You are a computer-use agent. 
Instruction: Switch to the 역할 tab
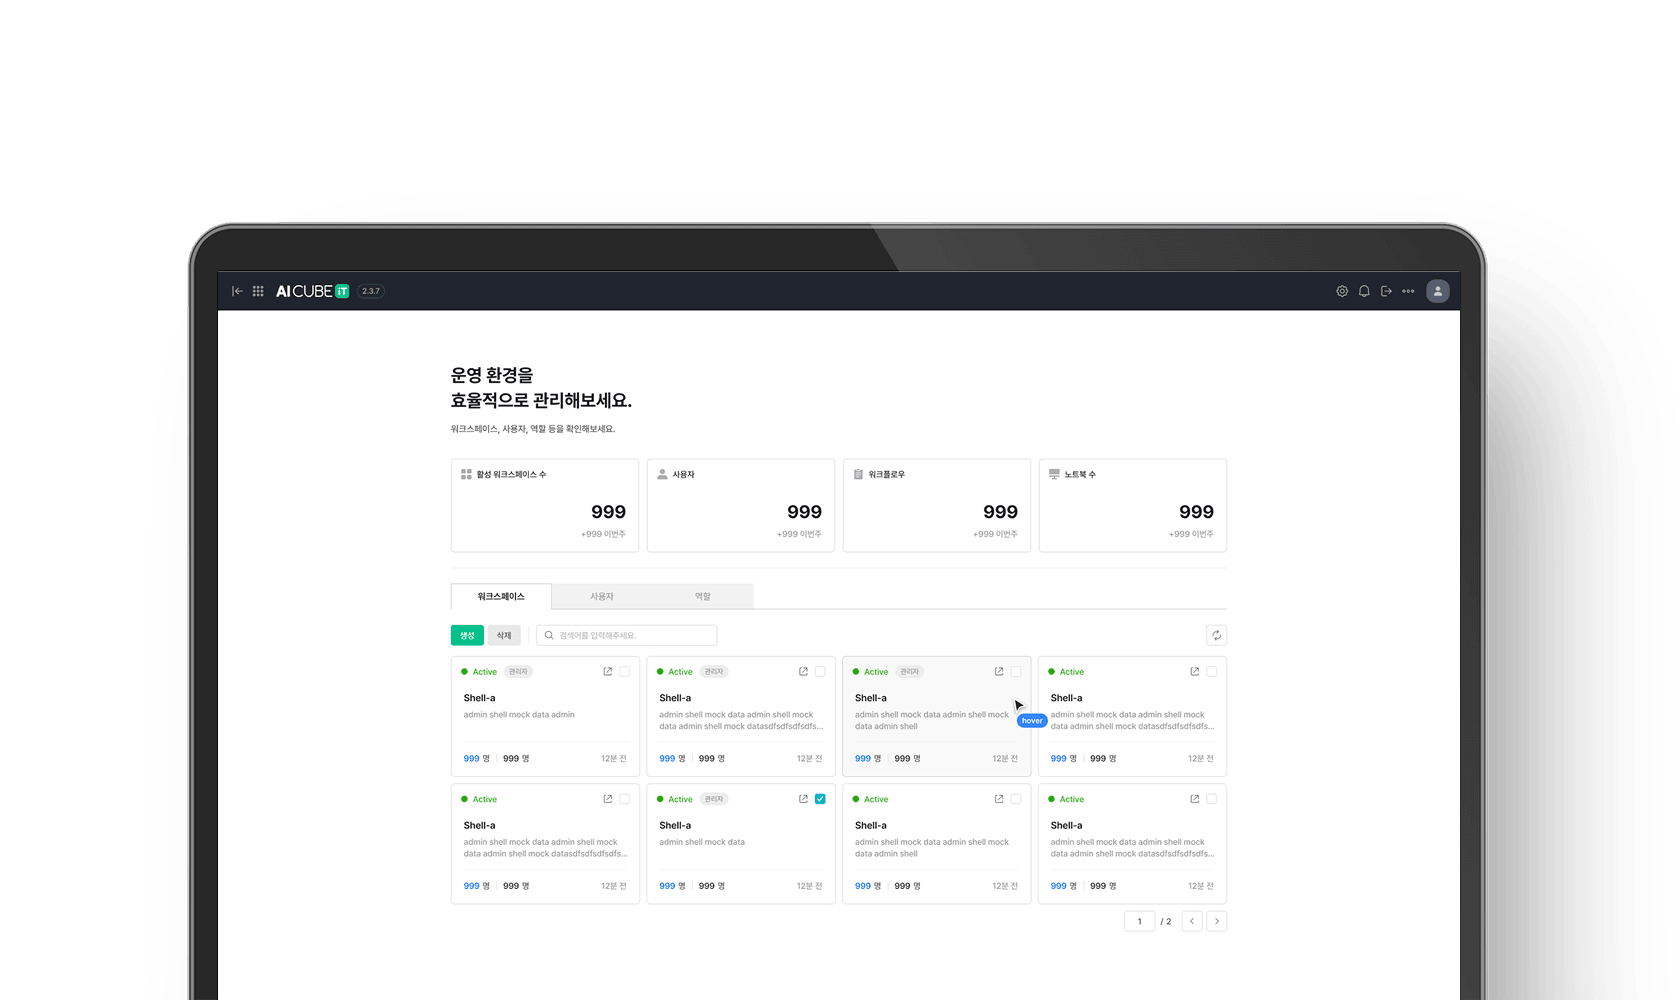(x=703, y=596)
